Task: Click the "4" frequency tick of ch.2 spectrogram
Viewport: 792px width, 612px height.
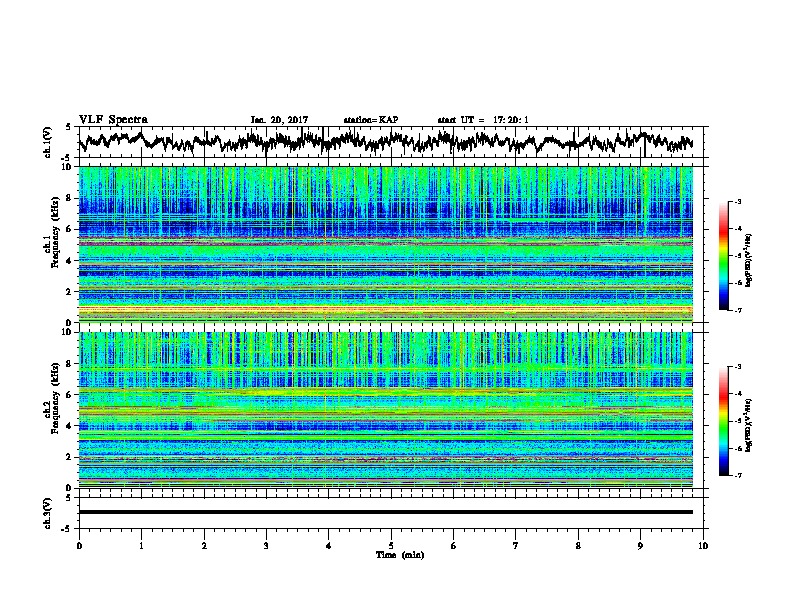Action: pos(71,426)
